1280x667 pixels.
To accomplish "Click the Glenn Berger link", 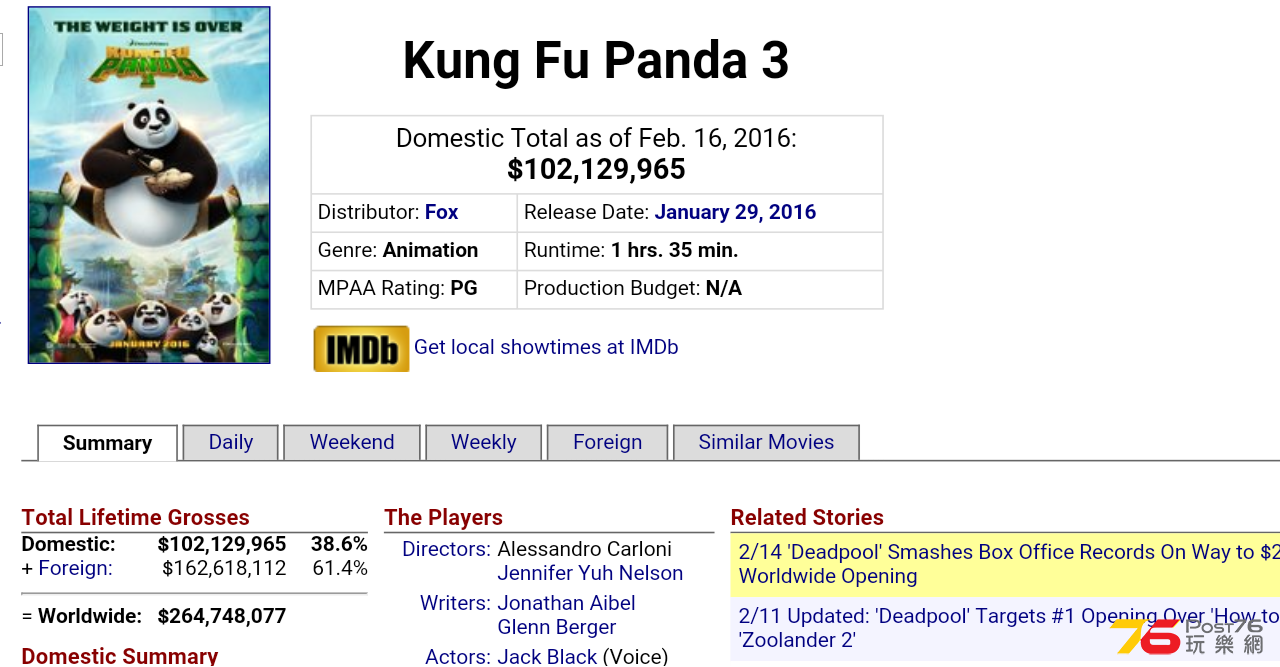I will [x=556, y=627].
